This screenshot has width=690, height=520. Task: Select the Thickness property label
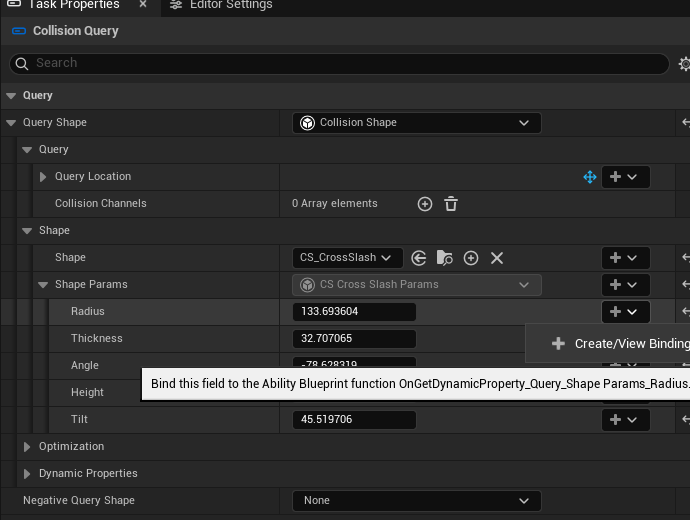97,338
